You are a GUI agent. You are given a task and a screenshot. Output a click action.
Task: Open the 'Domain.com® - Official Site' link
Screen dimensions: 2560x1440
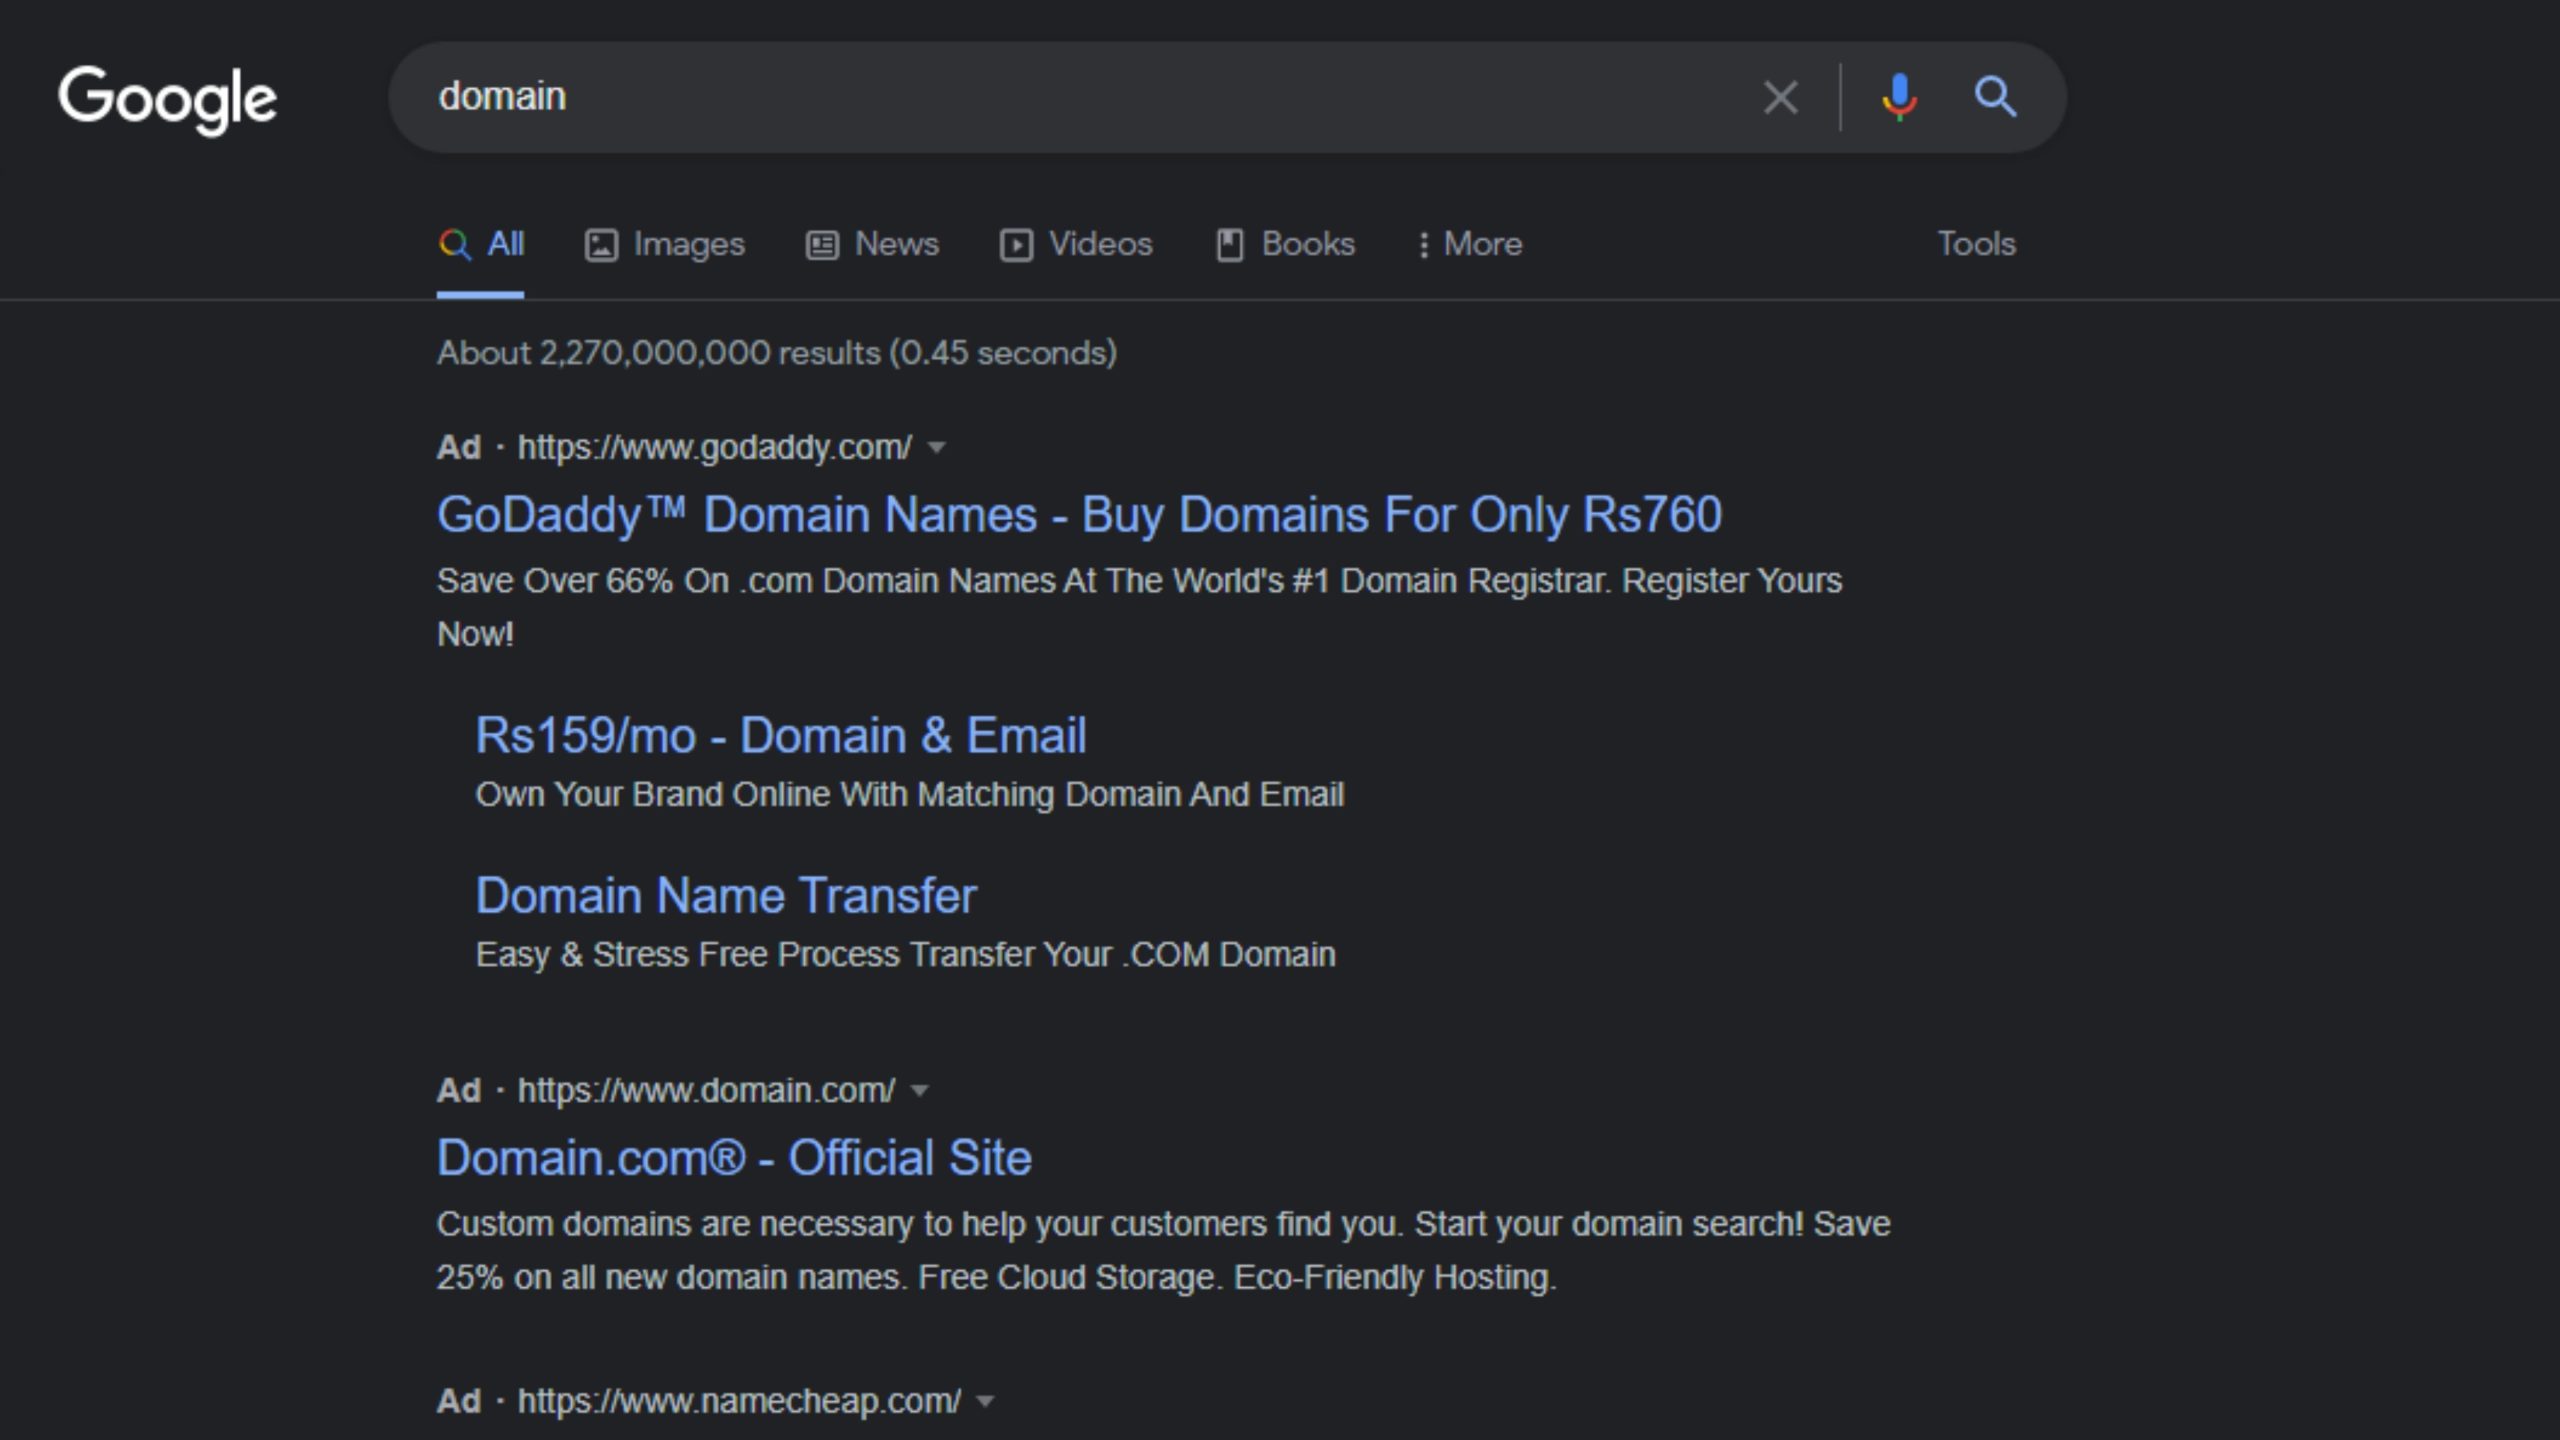tap(734, 1158)
